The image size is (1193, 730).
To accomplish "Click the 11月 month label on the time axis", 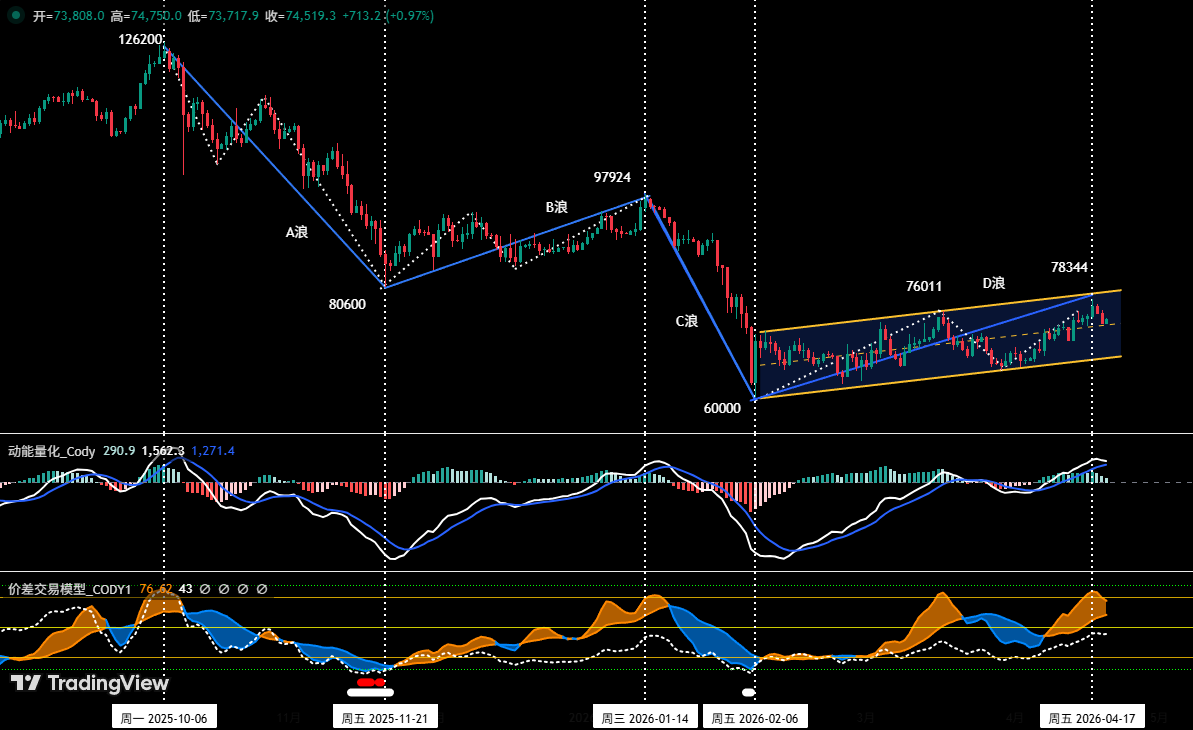I will [287, 717].
